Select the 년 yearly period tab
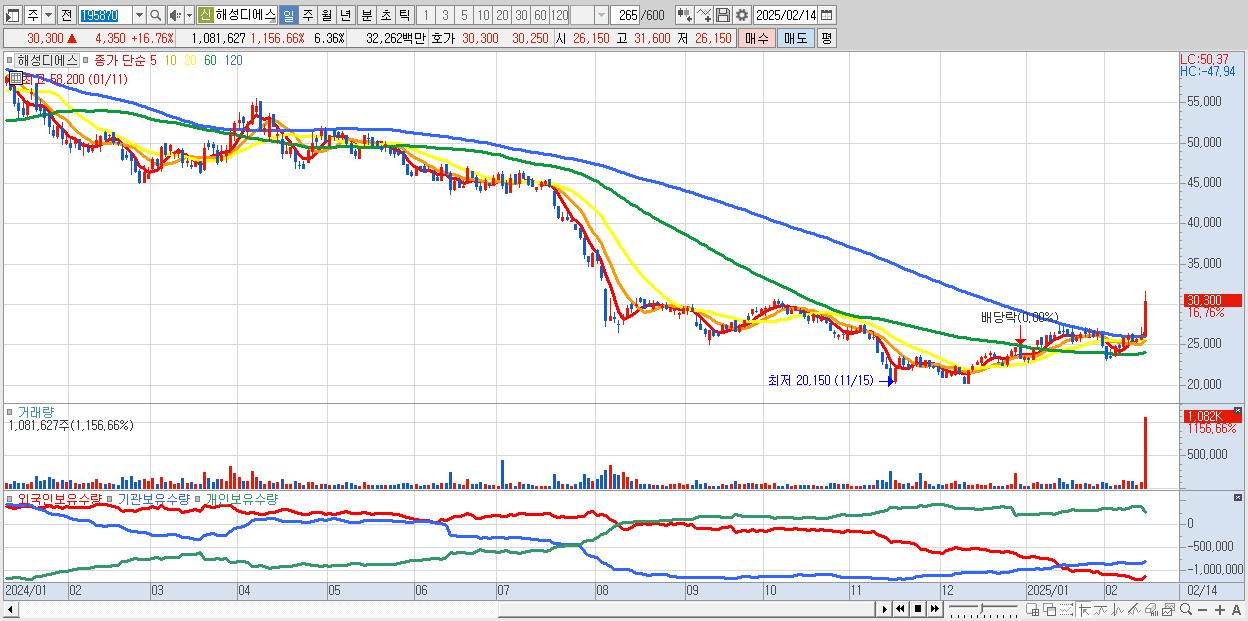 tap(345, 15)
